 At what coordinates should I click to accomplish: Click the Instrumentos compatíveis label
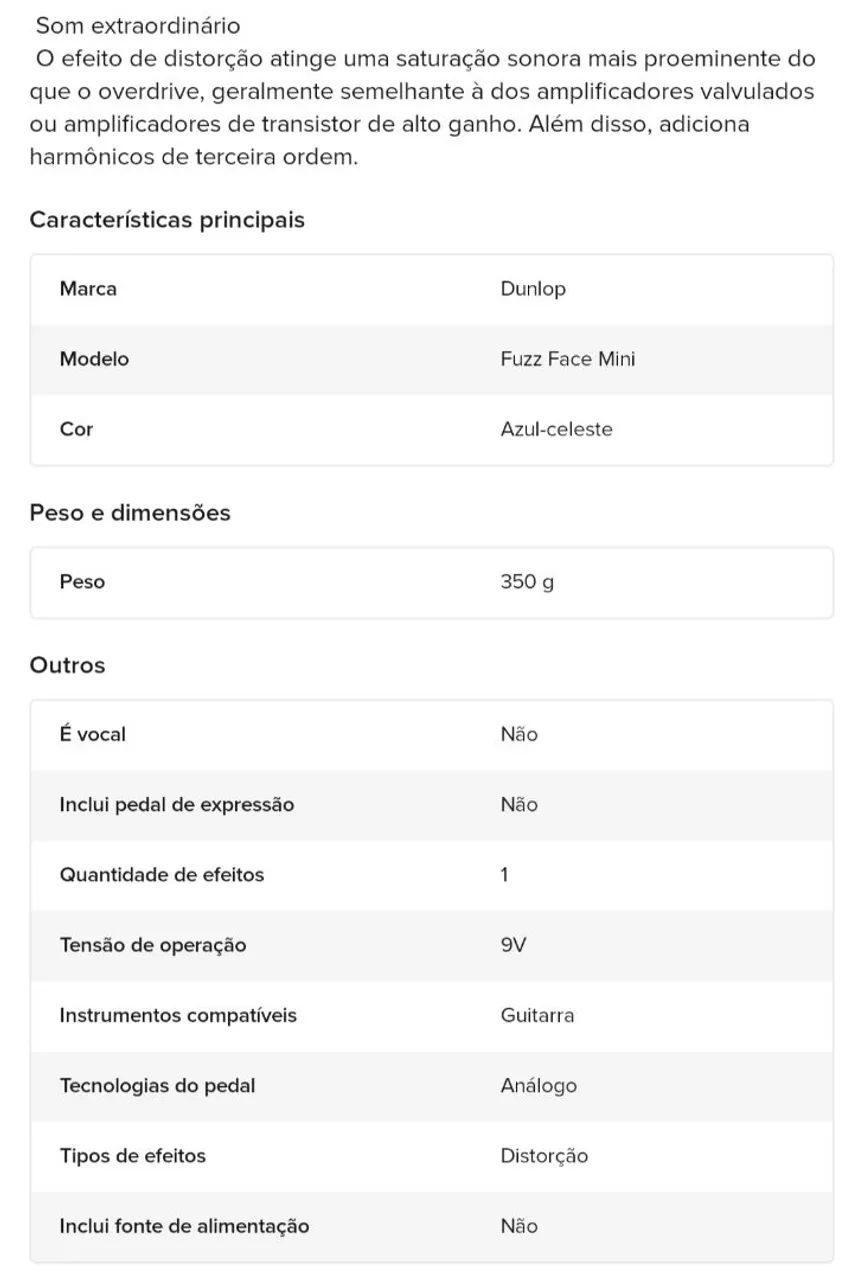pos(178,1015)
